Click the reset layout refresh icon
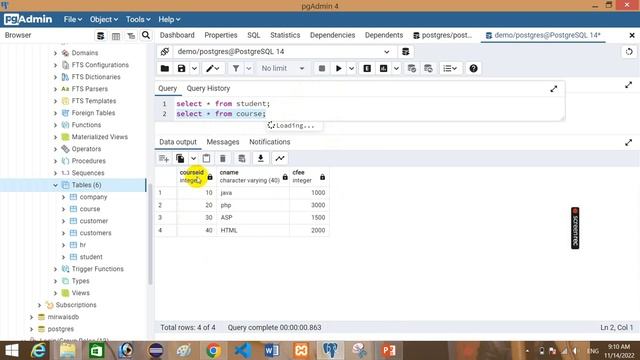This screenshot has width=640, height=360. point(629,52)
